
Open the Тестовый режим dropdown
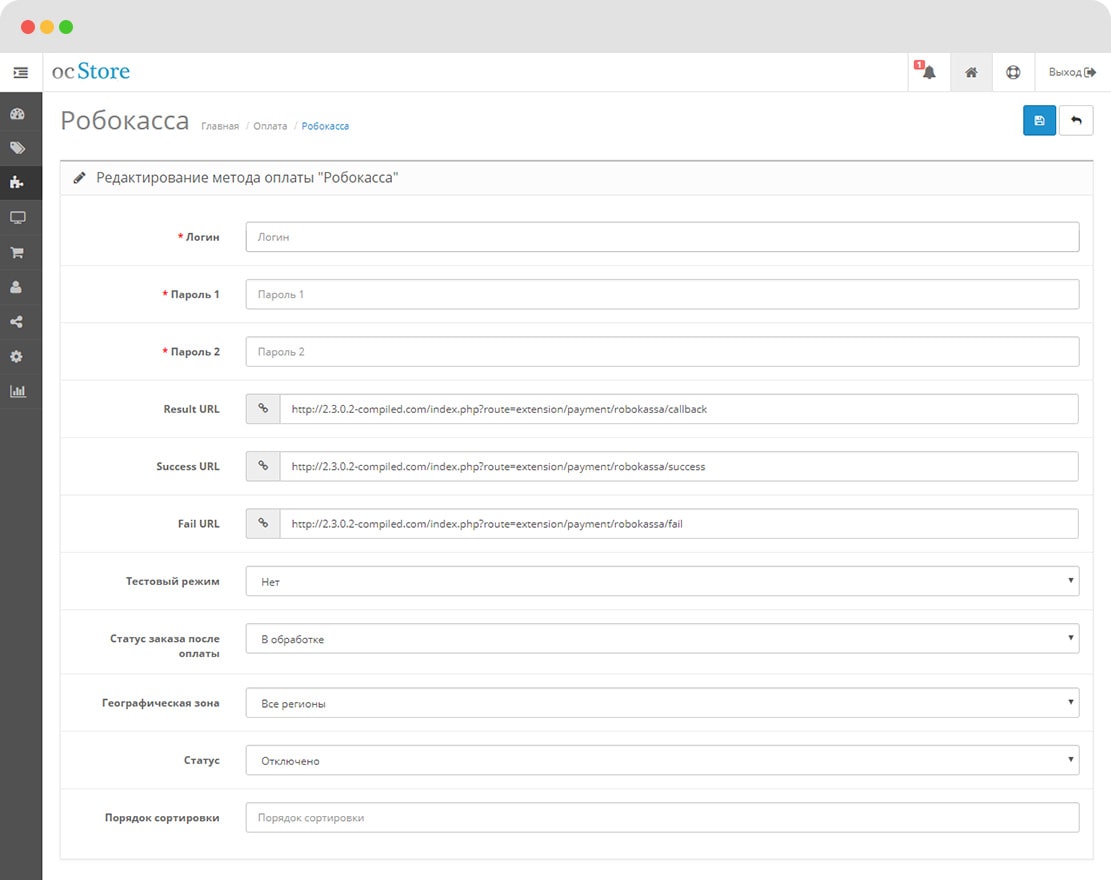coord(662,581)
